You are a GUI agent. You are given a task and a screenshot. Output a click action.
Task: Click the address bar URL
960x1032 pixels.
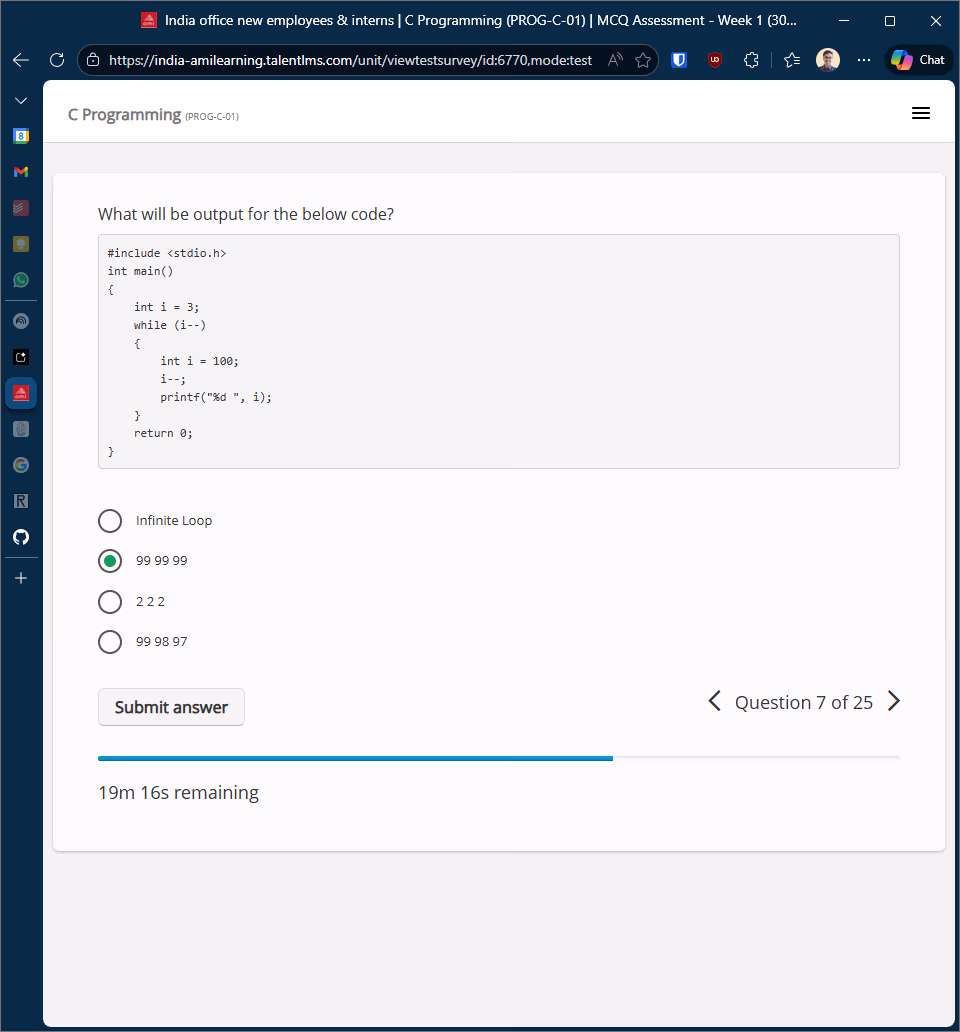pyautogui.click(x=350, y=60)
